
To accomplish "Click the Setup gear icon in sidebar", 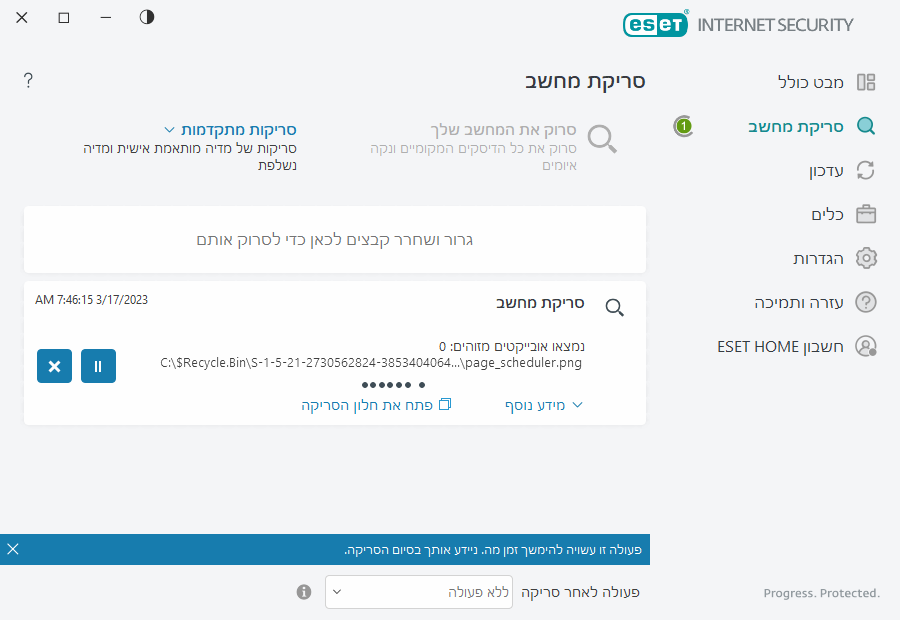I will pyautogui.click(x=866, y=258).
